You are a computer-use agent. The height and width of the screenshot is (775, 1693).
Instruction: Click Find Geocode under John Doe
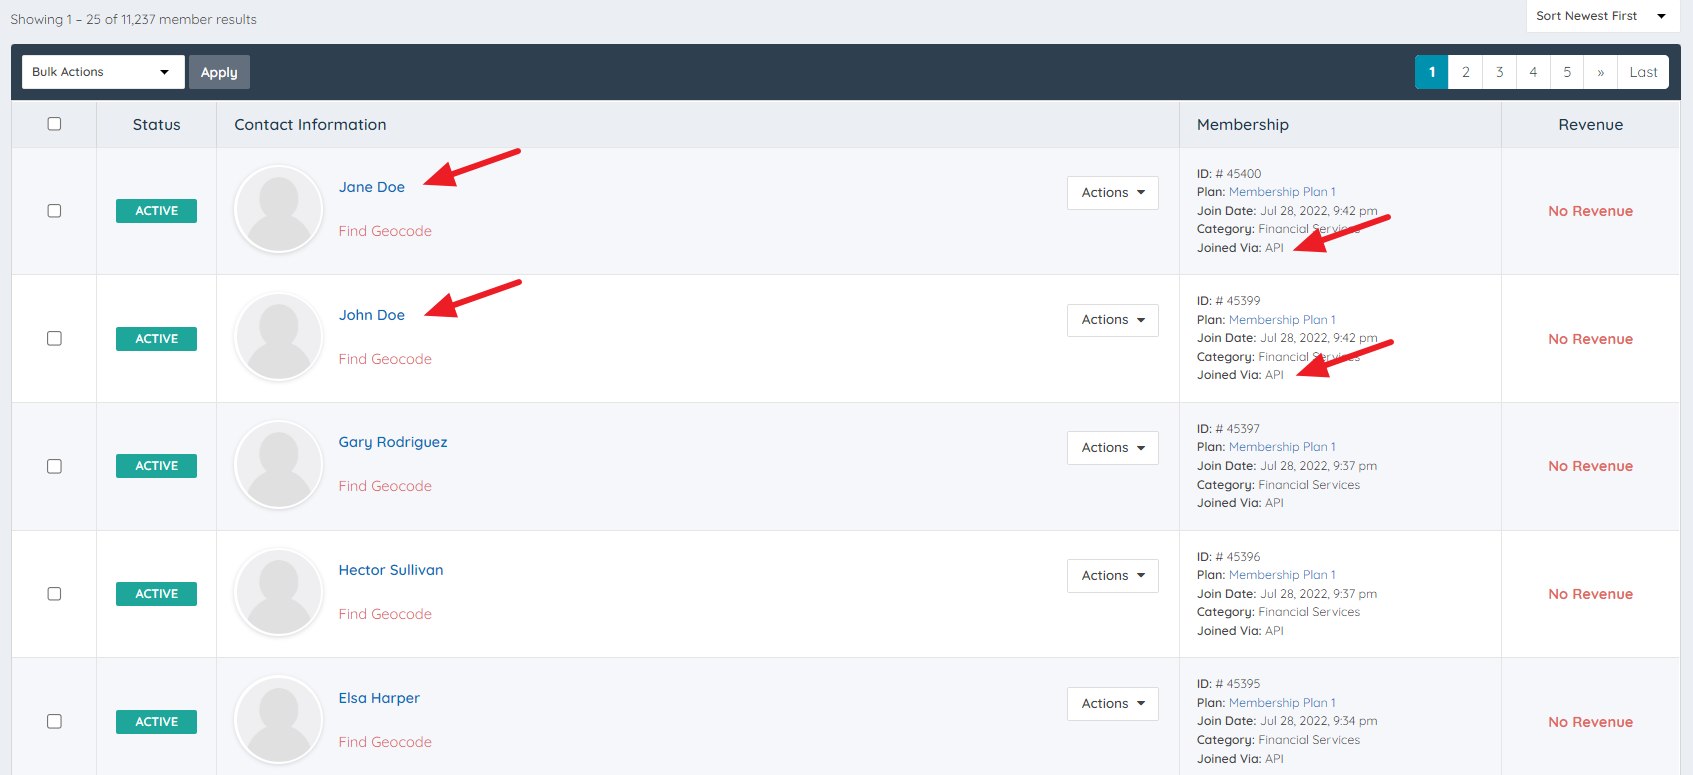pos(385,359)
